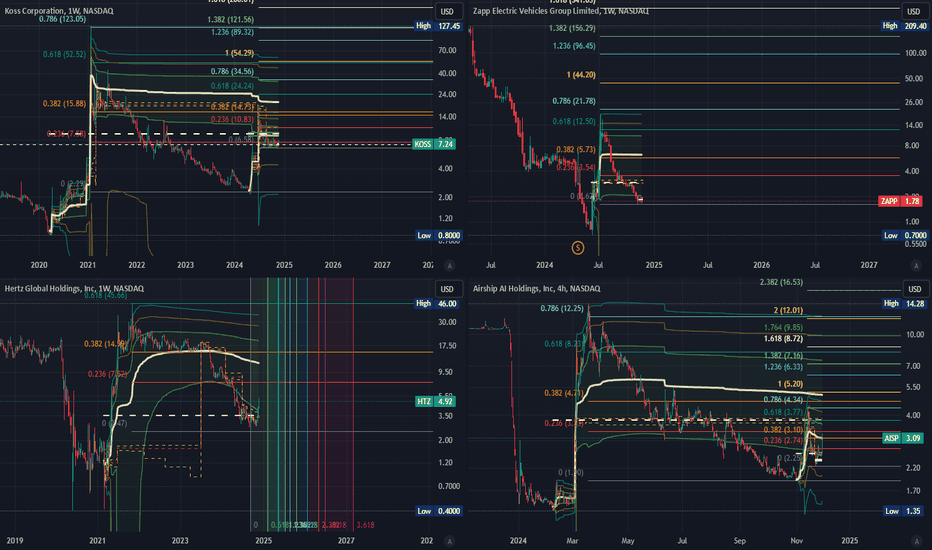Click the High 127.45 label on Koss chart

438,26
